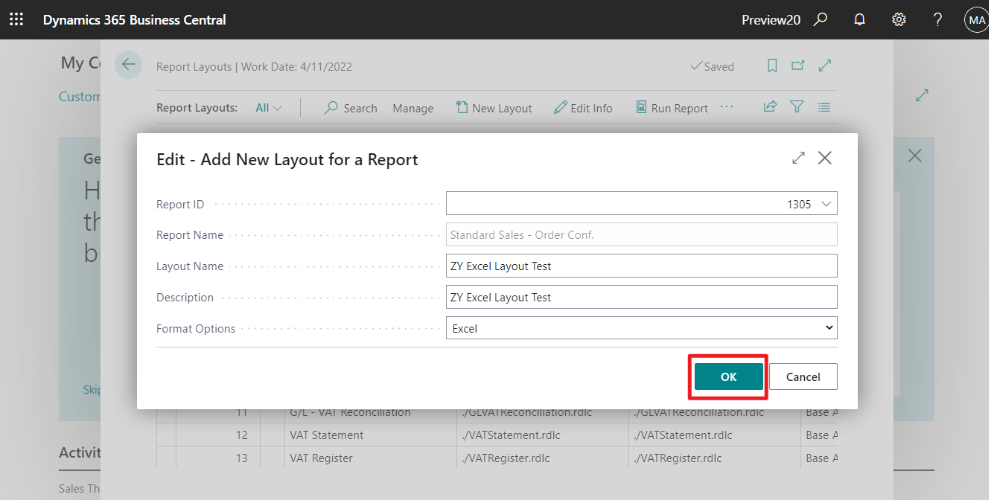
Task: Open the app launcher waffle icon
Action: pyautogui.click(x=16, y=20)
